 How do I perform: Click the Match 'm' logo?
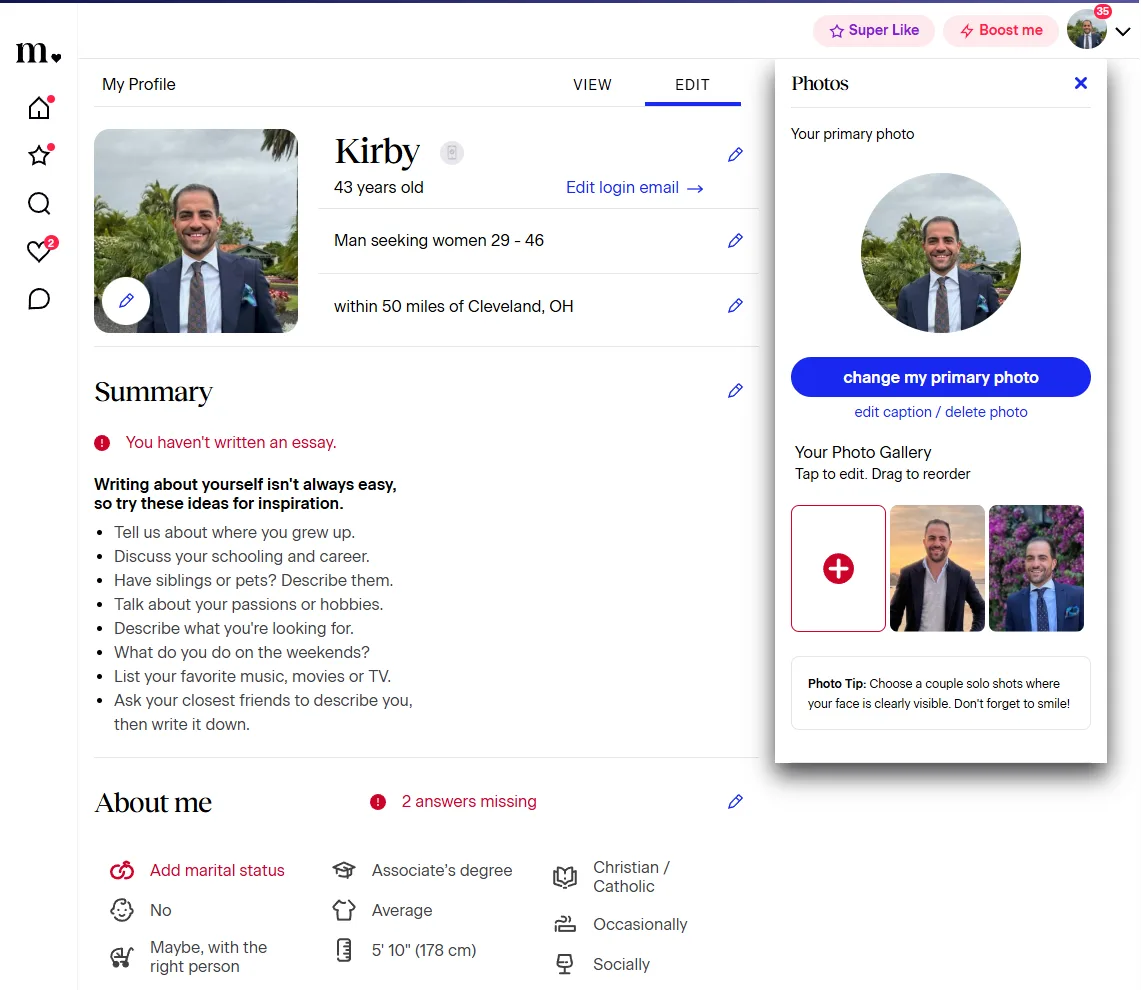[x=38, y=52]
